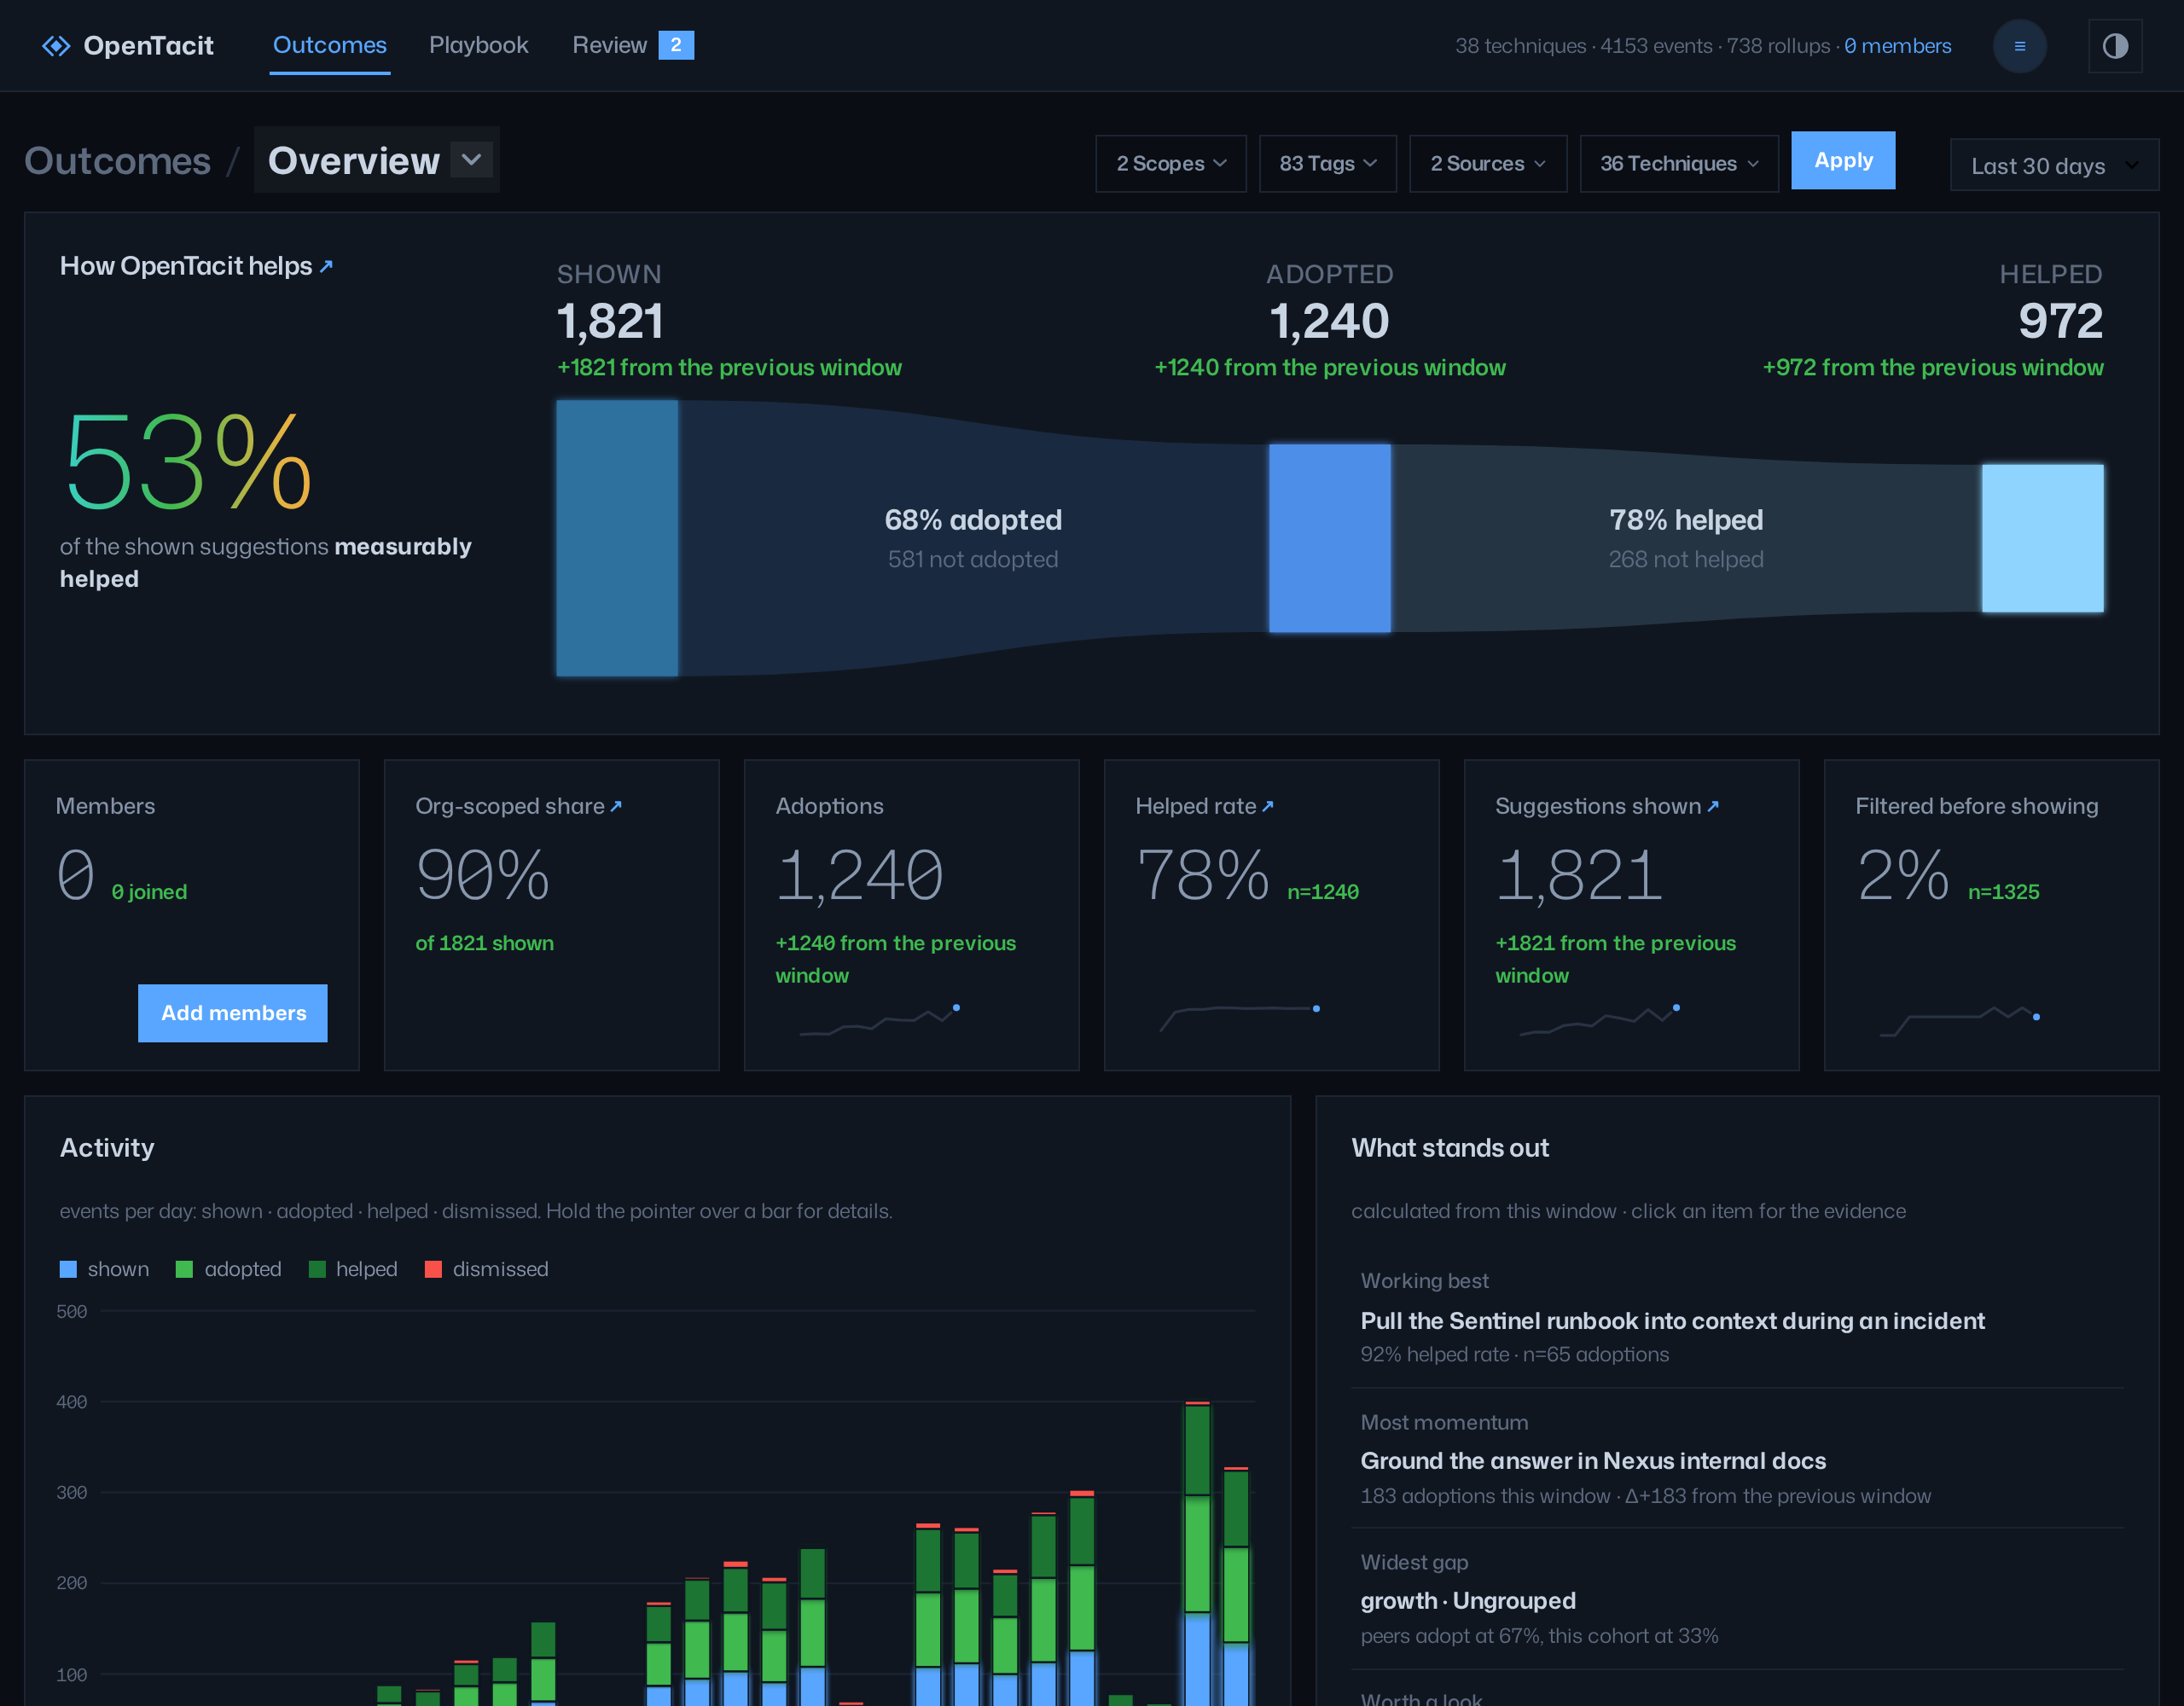Toggle the adopted legend swatch

(x=184, y=1269)
